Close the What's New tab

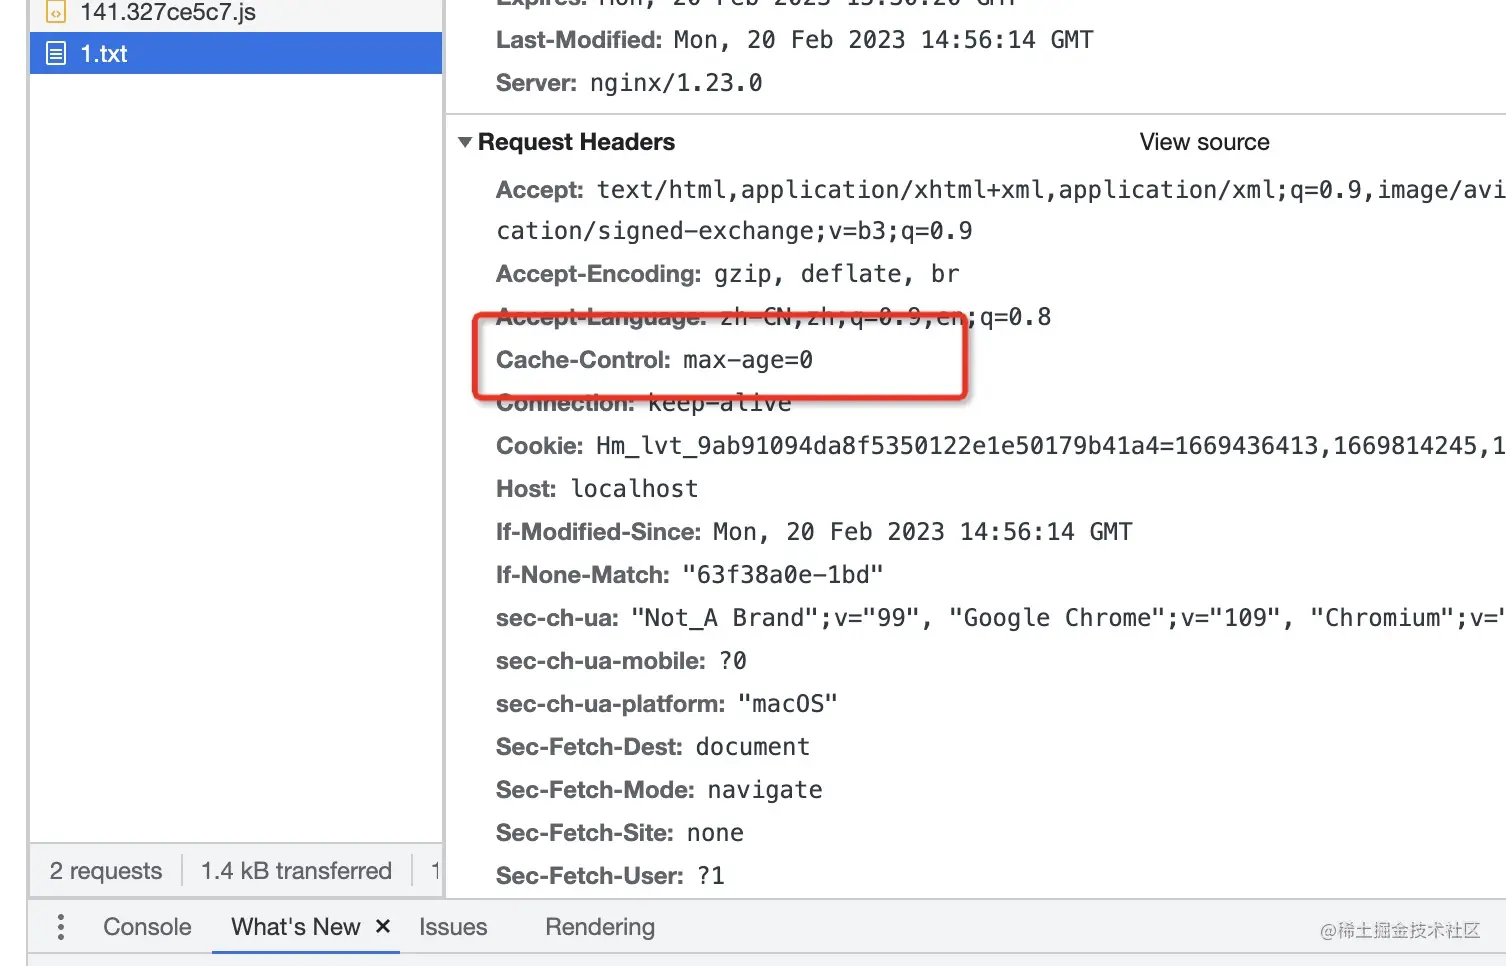(383, 927)
